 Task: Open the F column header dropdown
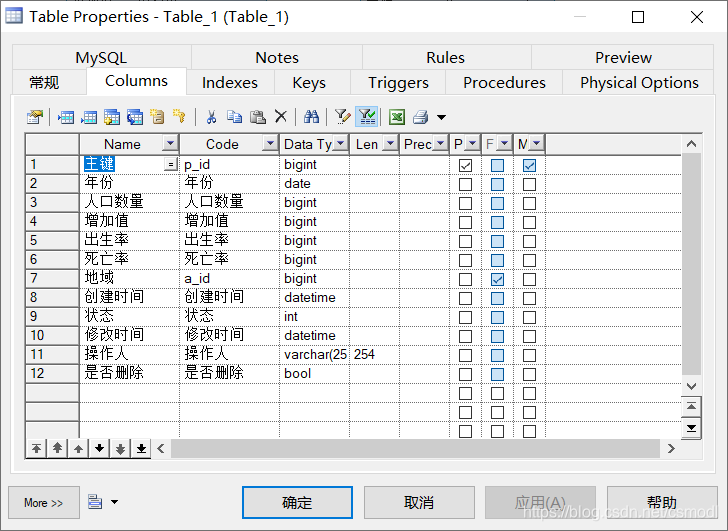pyautogui.click(x=504, y=143)
